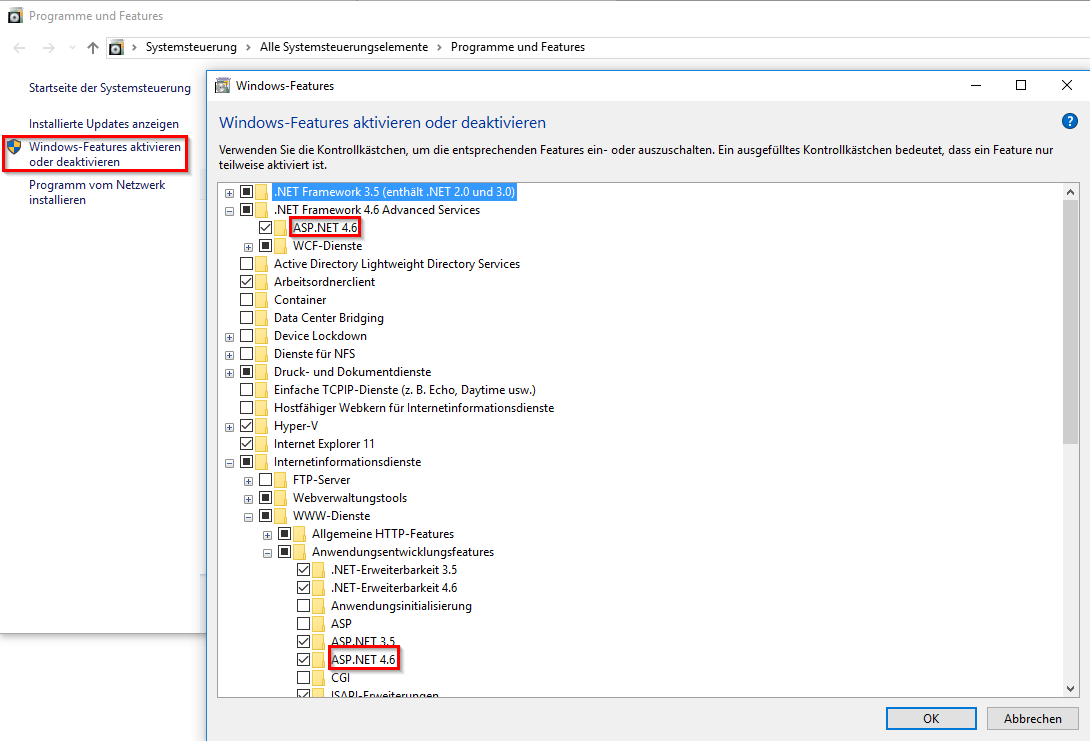Disable the Arbeitsordnerclient checkbox

(248, 281)
